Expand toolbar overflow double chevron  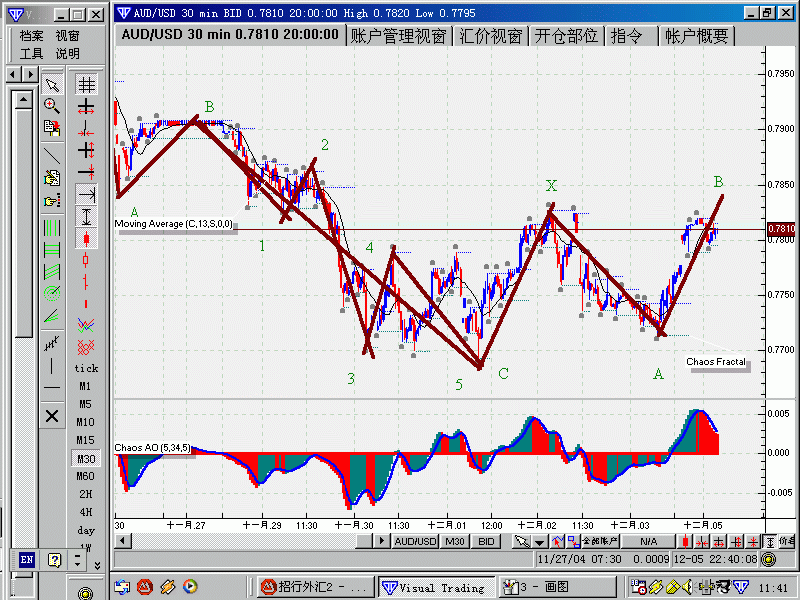pos(97,565)
